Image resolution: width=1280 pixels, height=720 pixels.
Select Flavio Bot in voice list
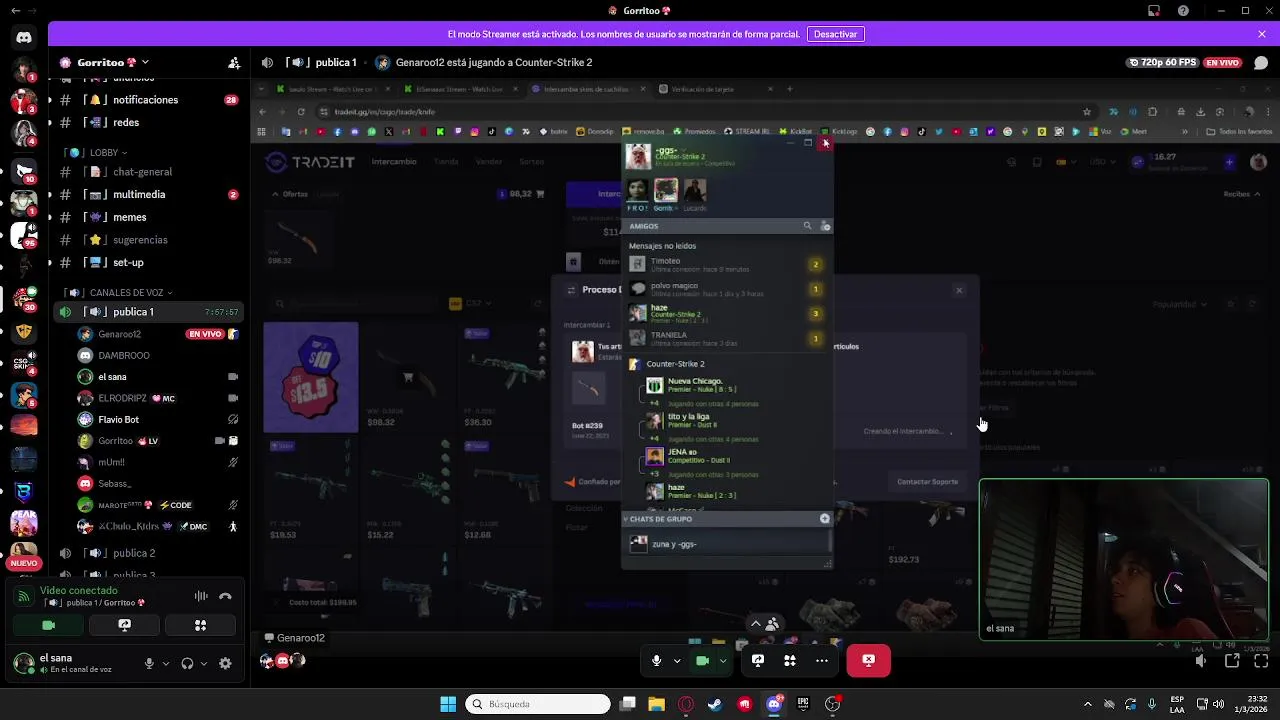[x=158, y=419]
